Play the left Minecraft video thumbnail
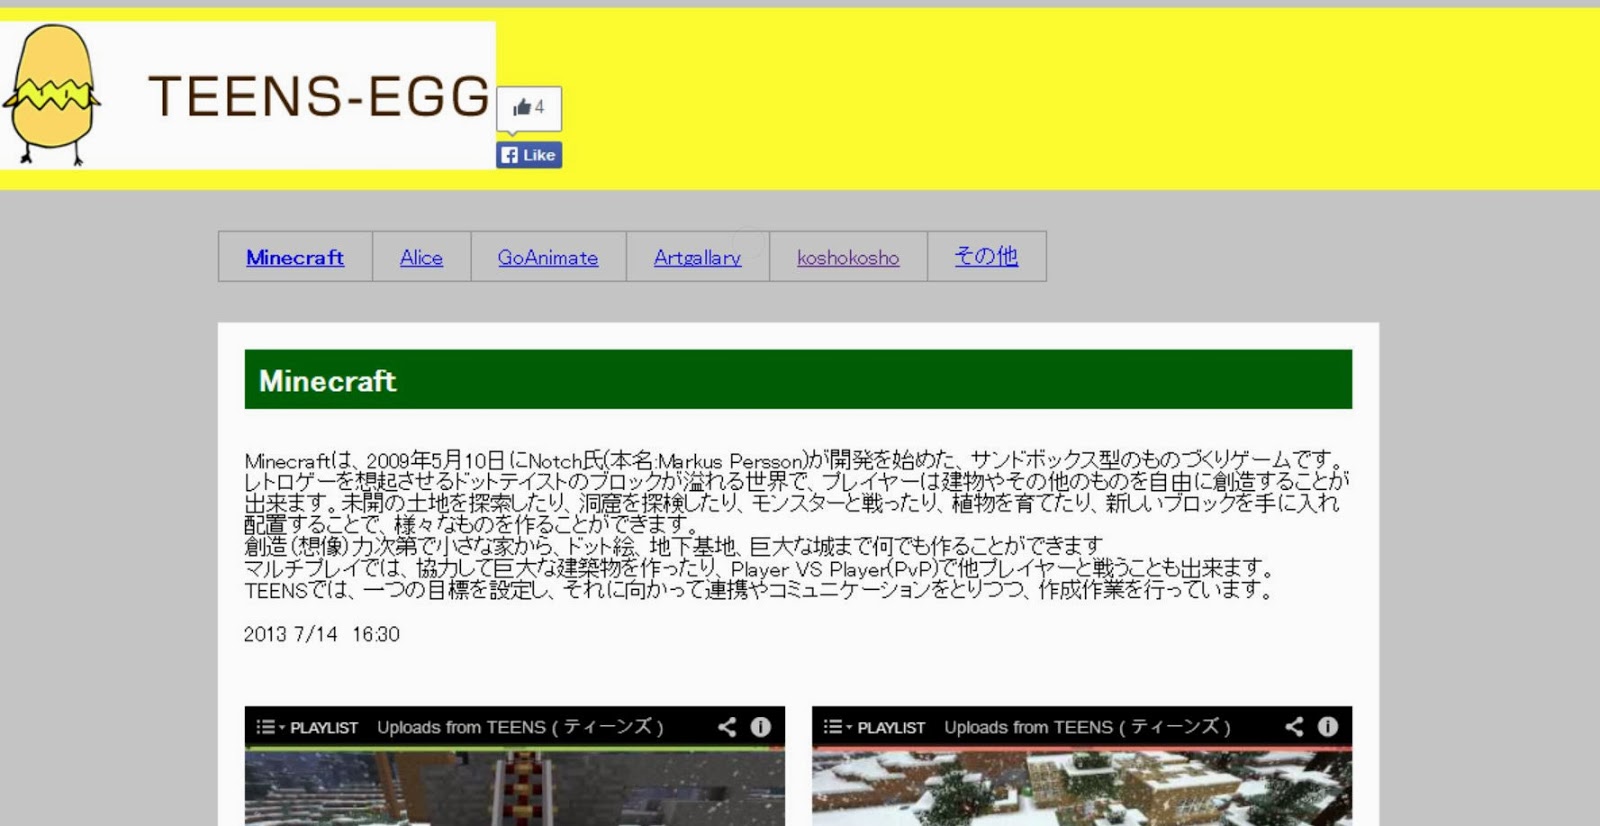Screen dimensions: 1600x826 pyautogui.click(x=515, y=788)
